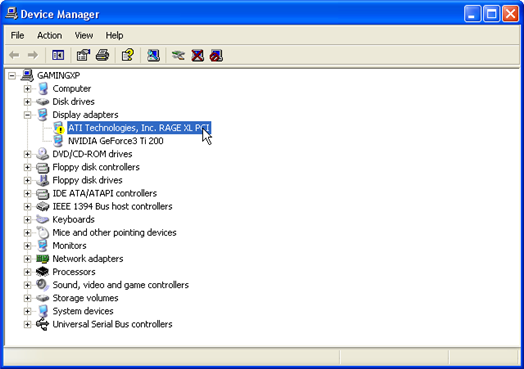Select IDE ATA/ATAPI controllers label
Viewport: 524px width, 369px height.
point(105,193)
